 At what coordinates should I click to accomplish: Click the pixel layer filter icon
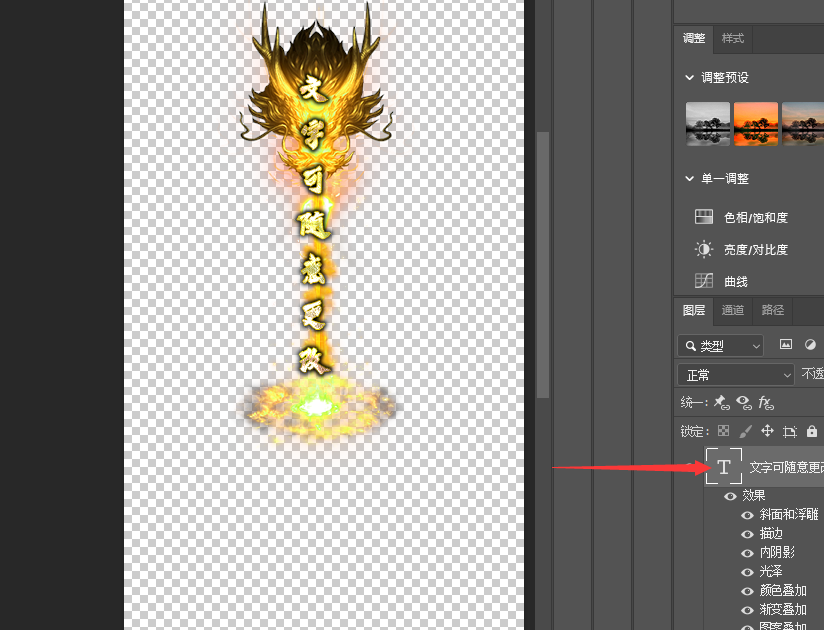click(x=786, y=345)
